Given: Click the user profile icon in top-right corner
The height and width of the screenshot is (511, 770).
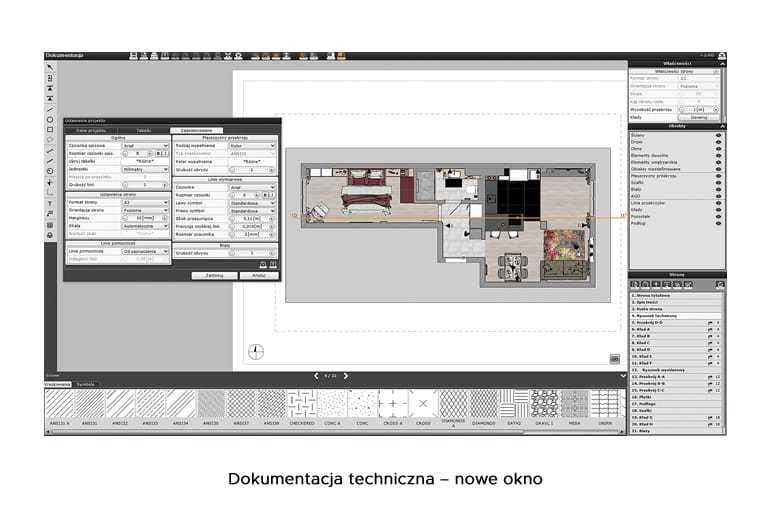Looking at the screenshot, I should pos(721,56).
